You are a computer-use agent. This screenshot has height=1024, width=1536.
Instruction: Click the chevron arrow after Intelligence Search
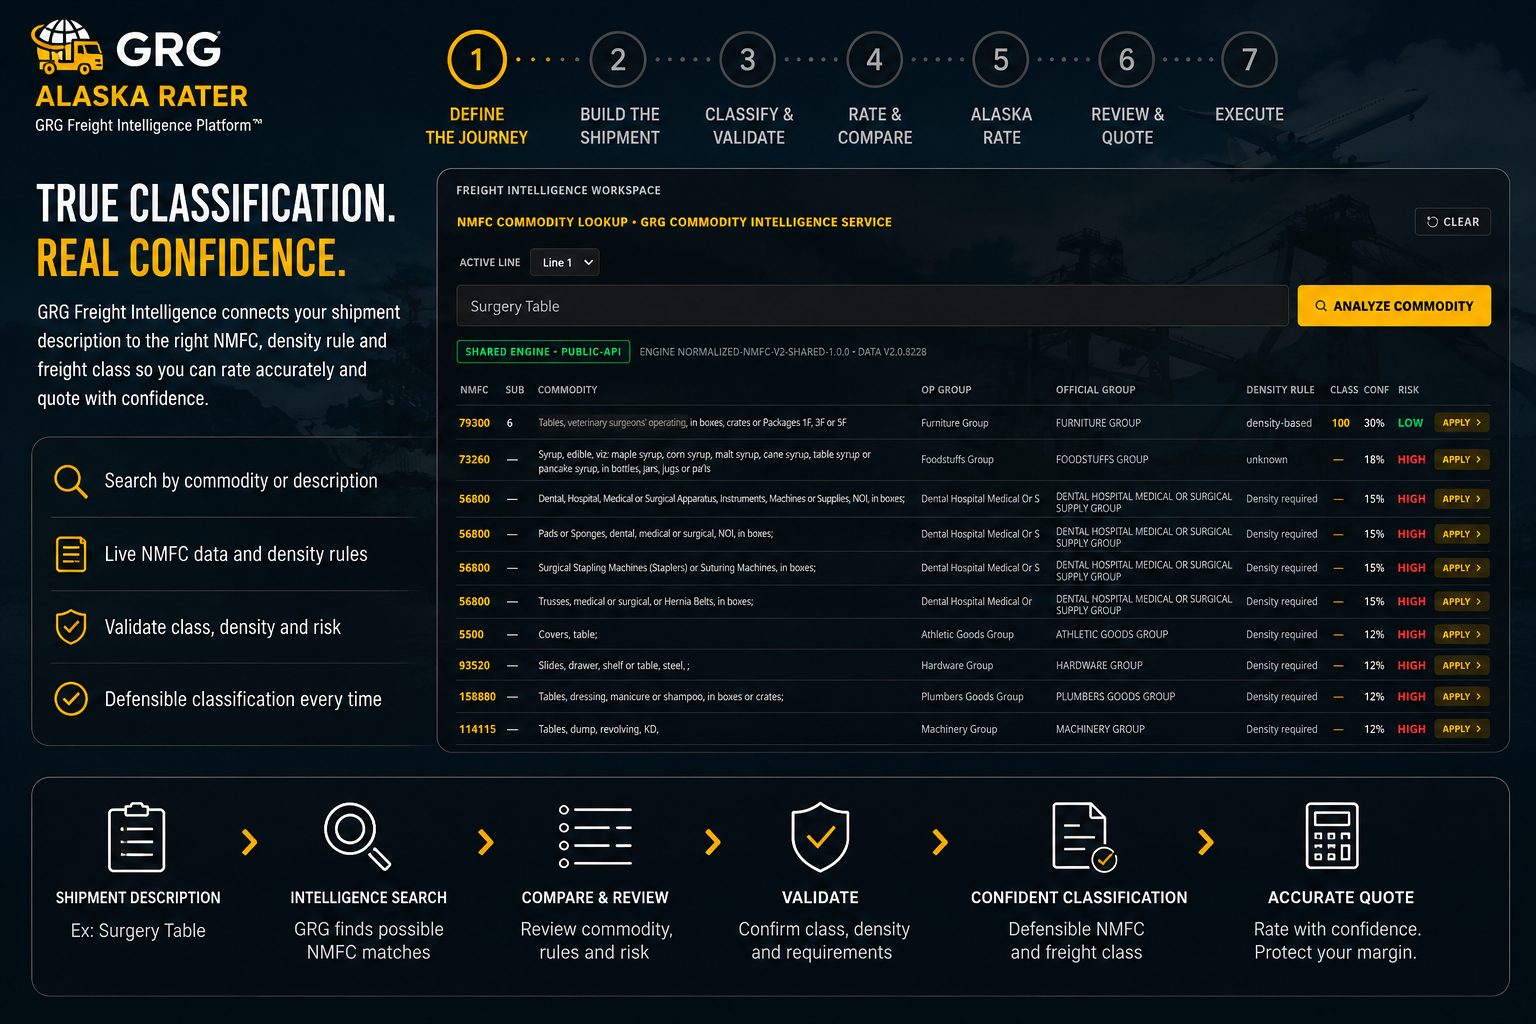click(x=486, y=842)
